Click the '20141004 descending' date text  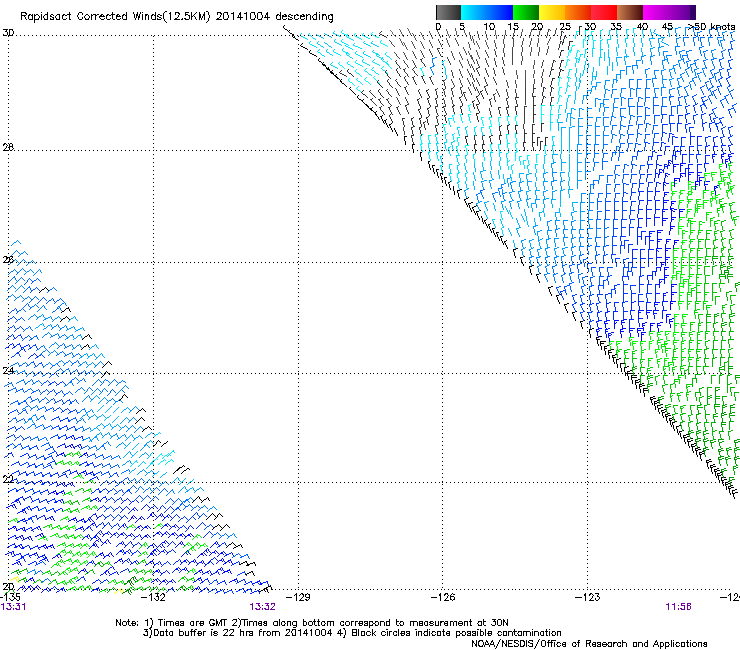pos(275,17)
